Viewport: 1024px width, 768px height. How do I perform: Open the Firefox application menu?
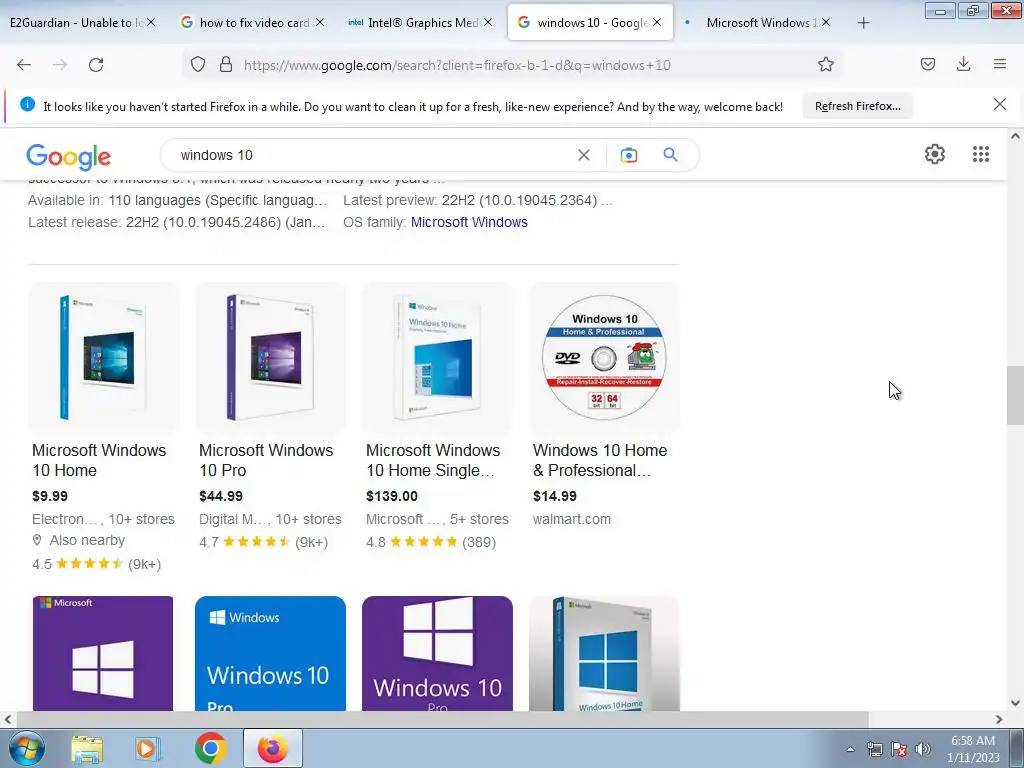(1000, 64)
